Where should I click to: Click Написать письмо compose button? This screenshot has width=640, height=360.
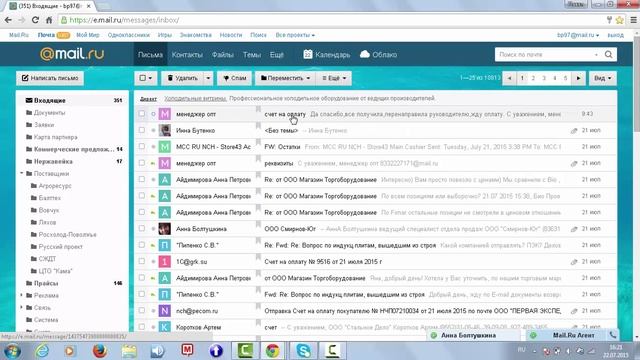(x=50, y=78)
